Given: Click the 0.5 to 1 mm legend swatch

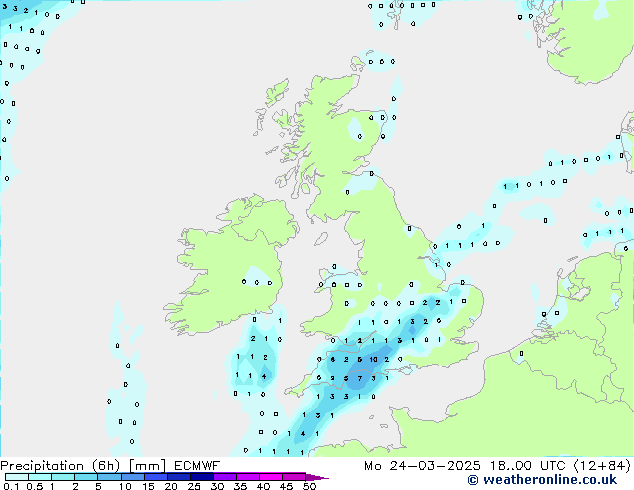Looking at the screenshot, I should (40, 477).
